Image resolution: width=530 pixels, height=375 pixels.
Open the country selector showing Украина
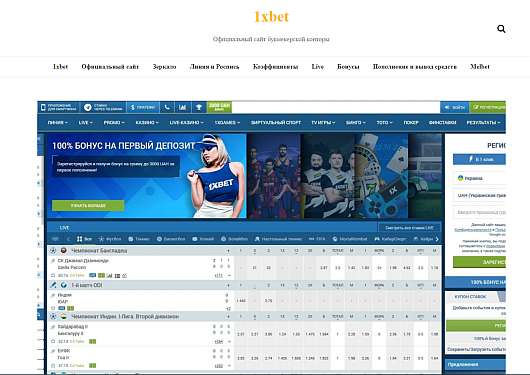(479, 178)
